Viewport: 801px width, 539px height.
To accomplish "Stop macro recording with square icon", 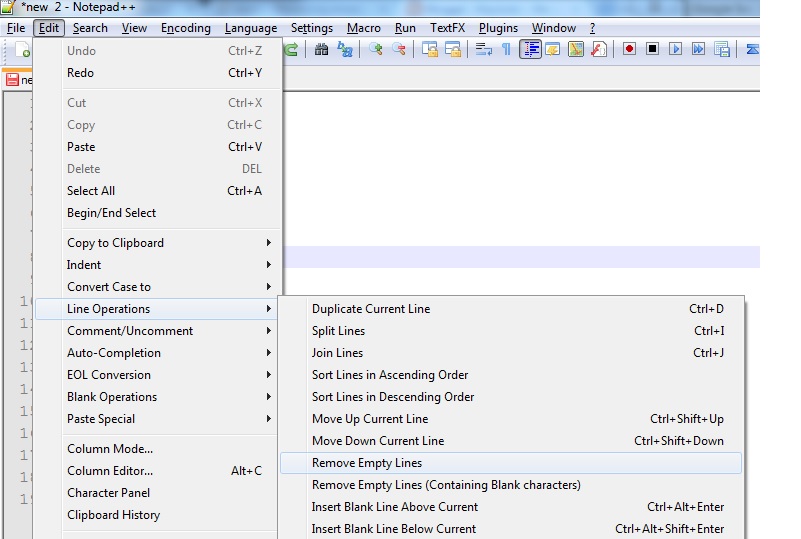I will (652, 49).
